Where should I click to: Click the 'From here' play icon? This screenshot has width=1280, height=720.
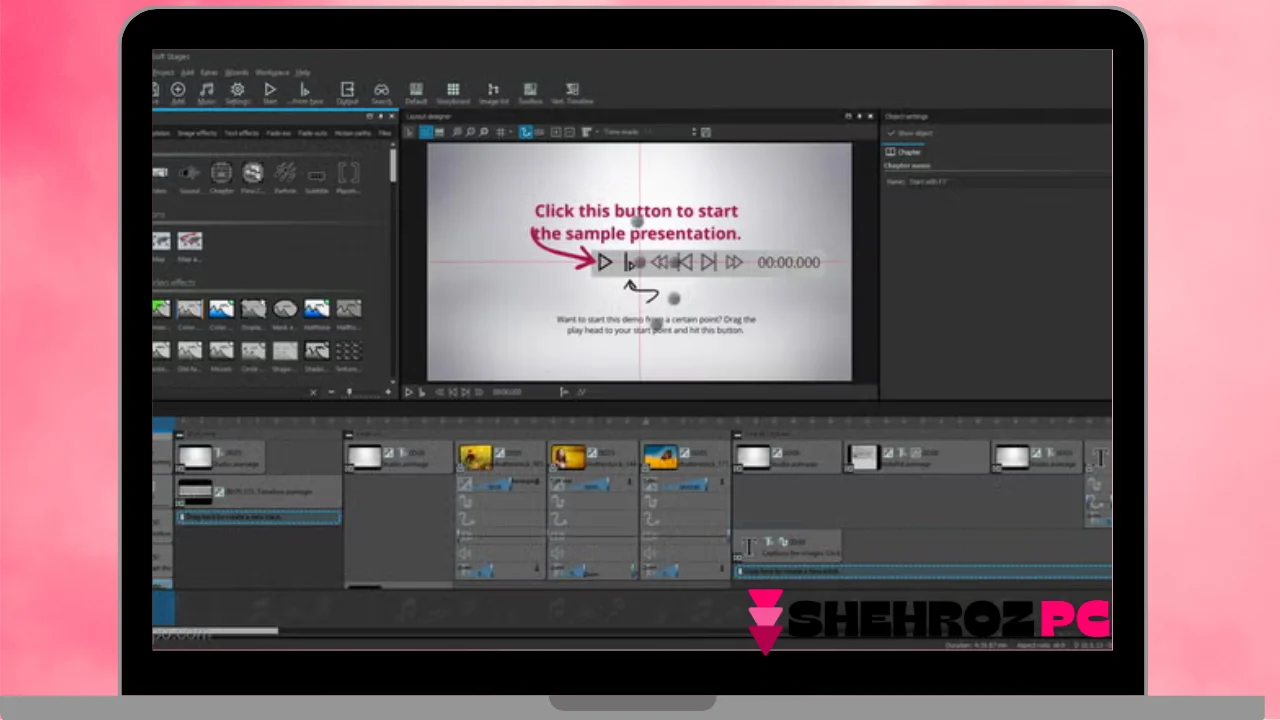(x=306, y=90)
